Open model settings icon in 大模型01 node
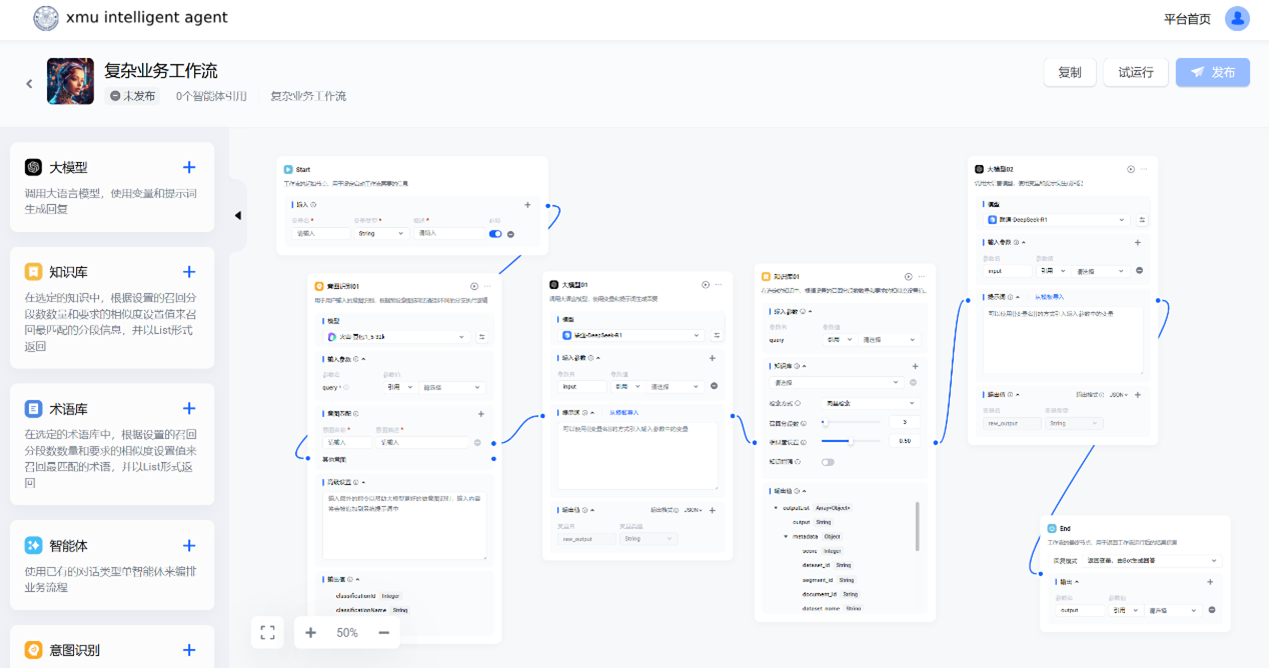Image resolution: width=1269 pixels, height=668 pixels. (715, 335)
